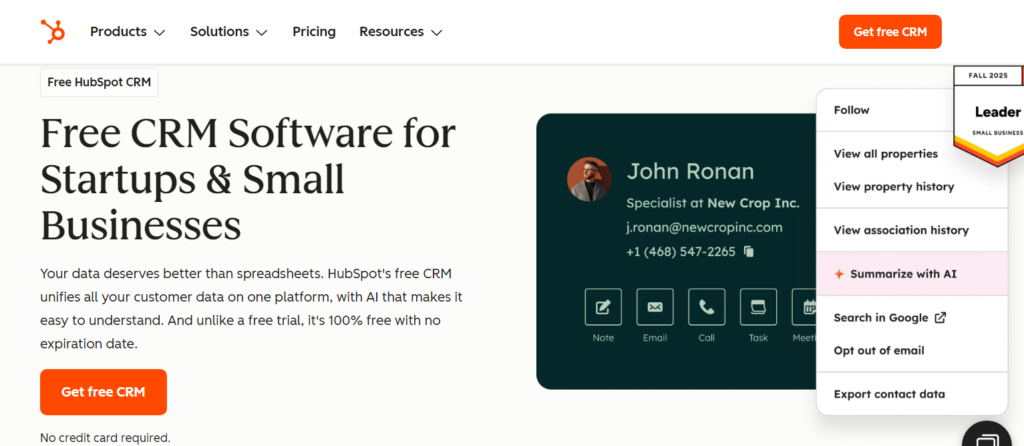Click the Meeting calendar icon

pos(805,307)
